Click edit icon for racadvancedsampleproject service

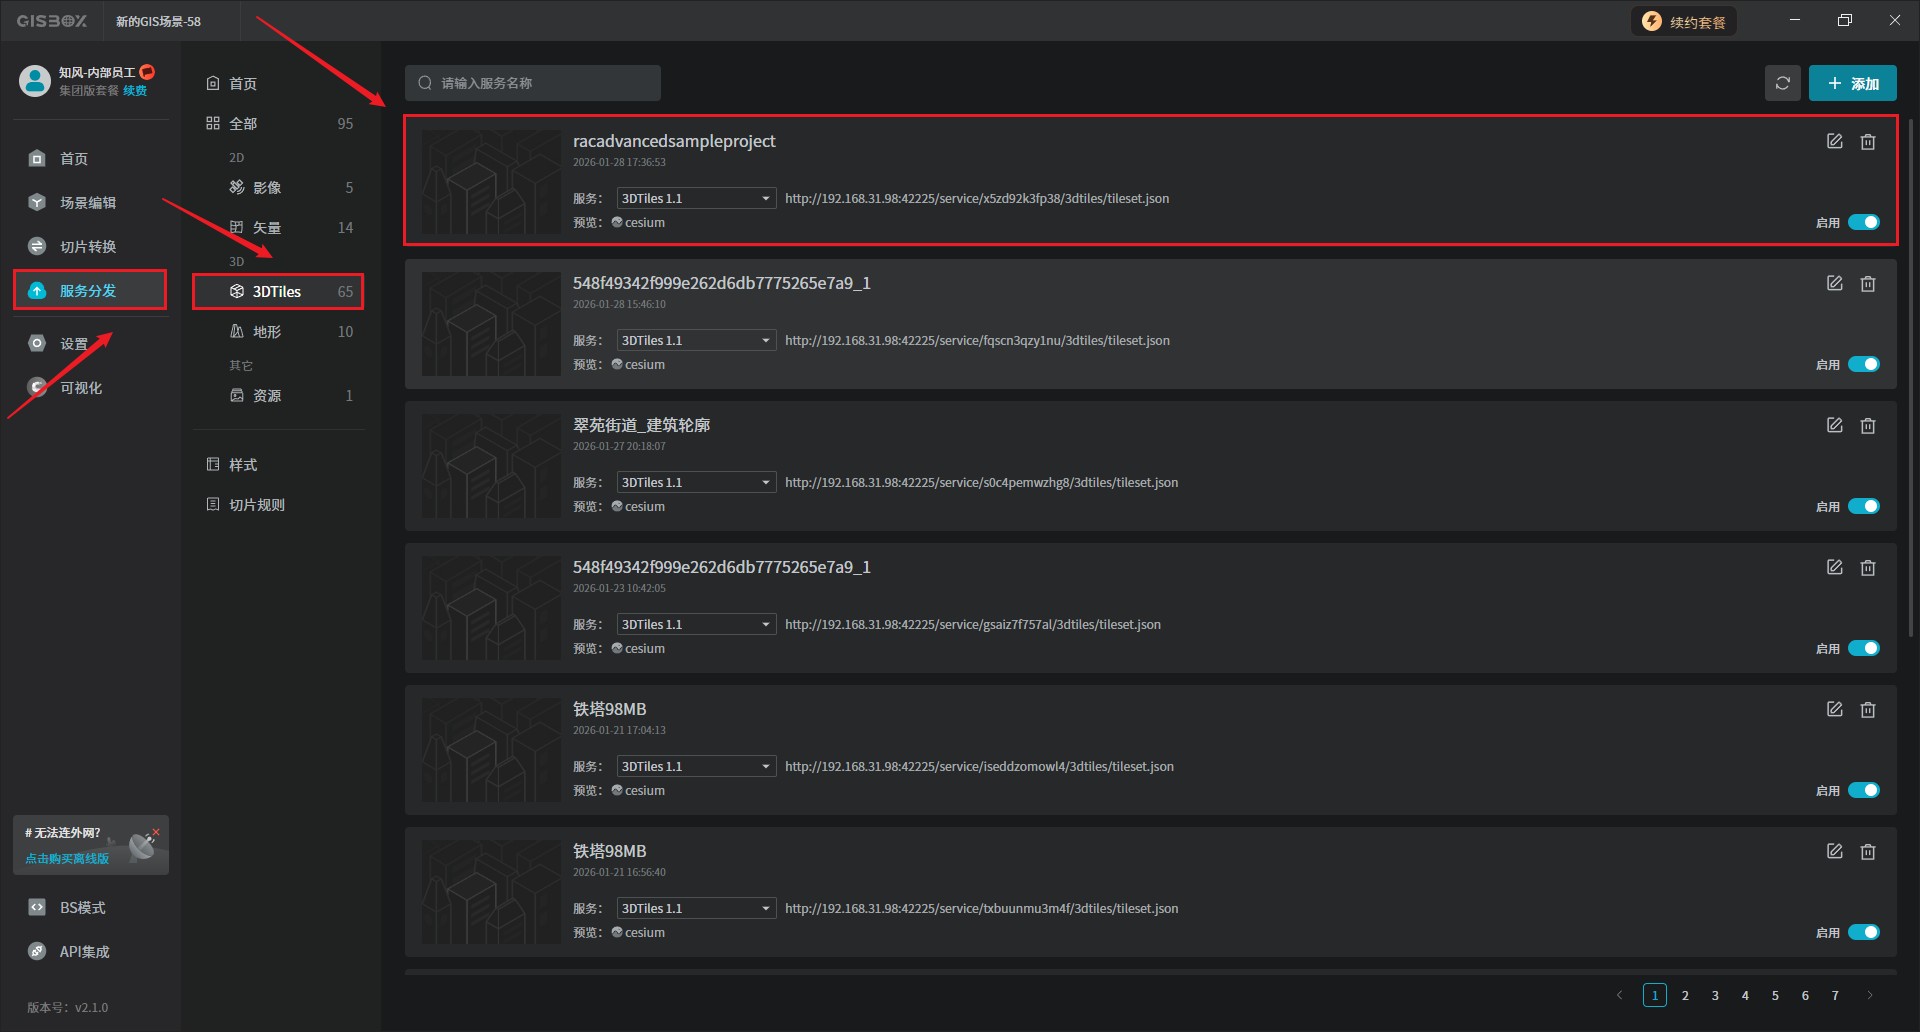tap(1834, 142)
